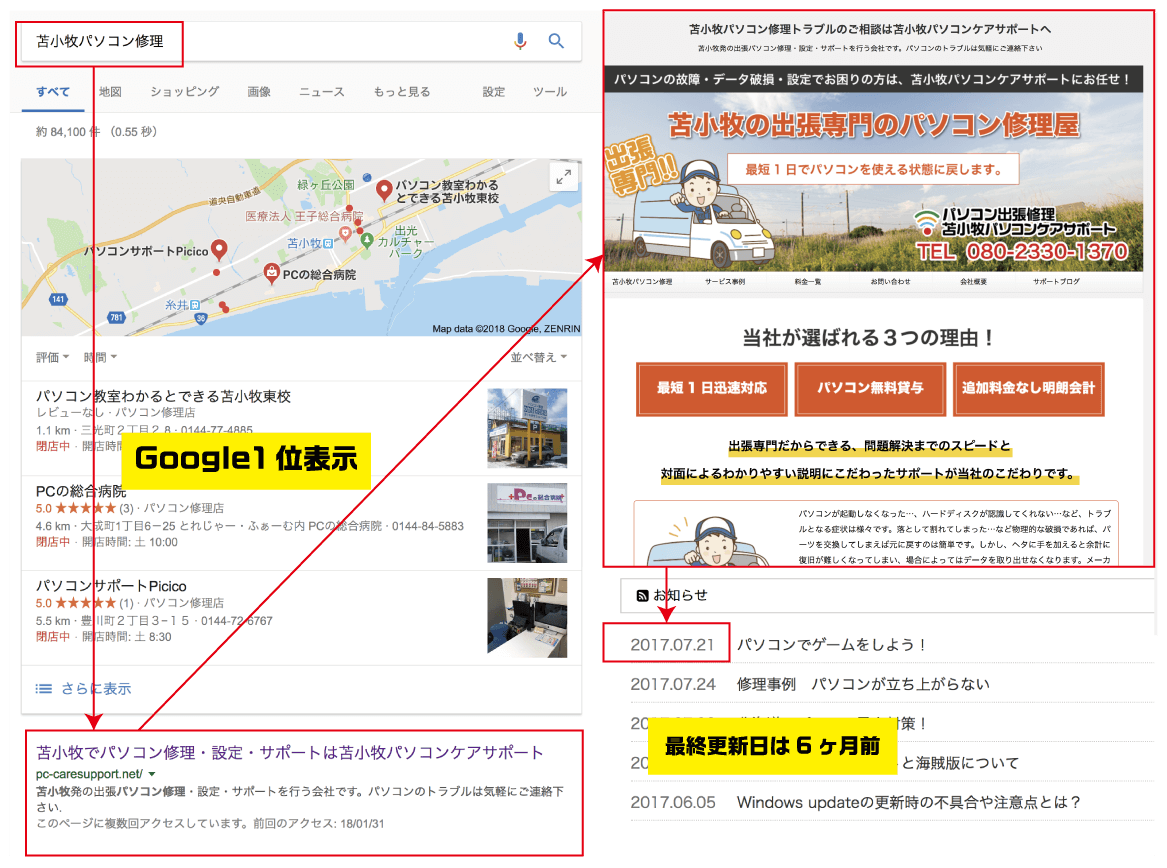Open the 並べ替え sort dropdown
The width and height of the screenshot is (1167, 868).
click(x=539, y=357)
